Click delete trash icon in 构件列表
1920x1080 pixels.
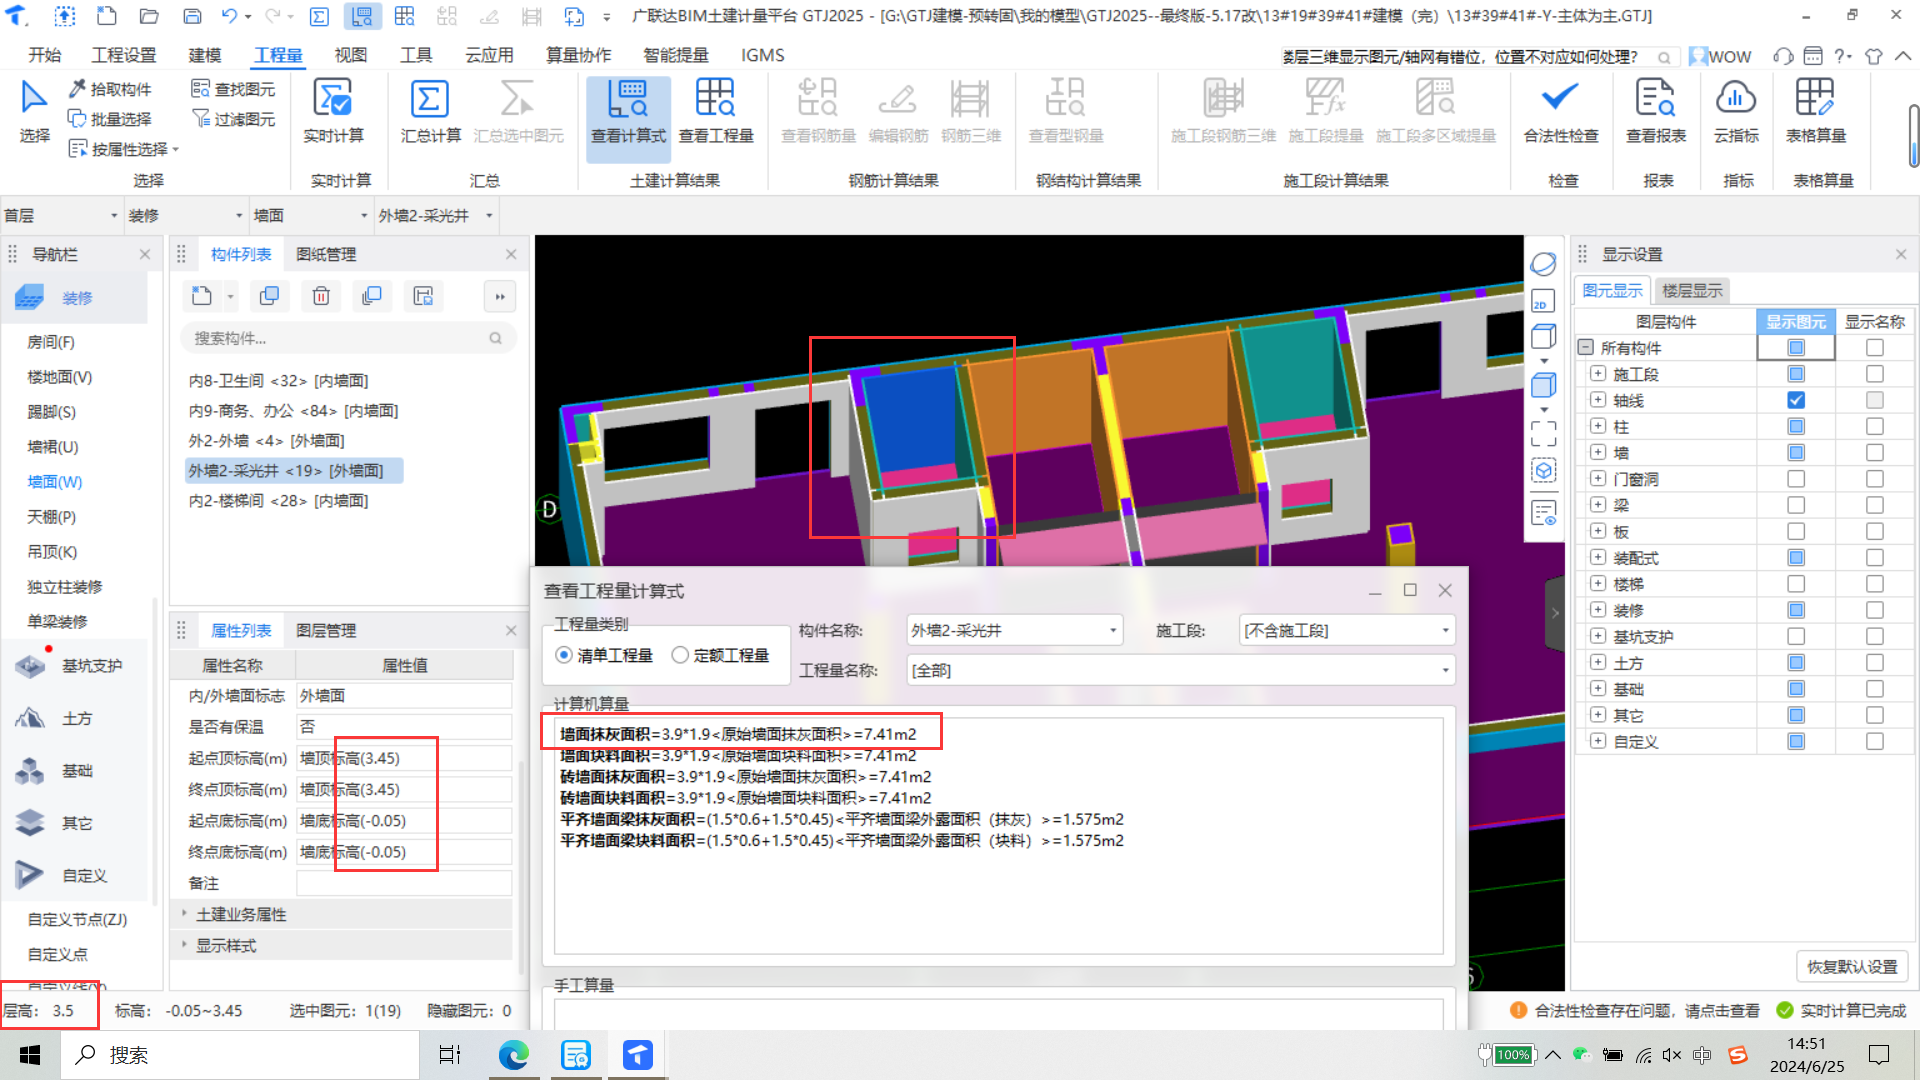321,296
